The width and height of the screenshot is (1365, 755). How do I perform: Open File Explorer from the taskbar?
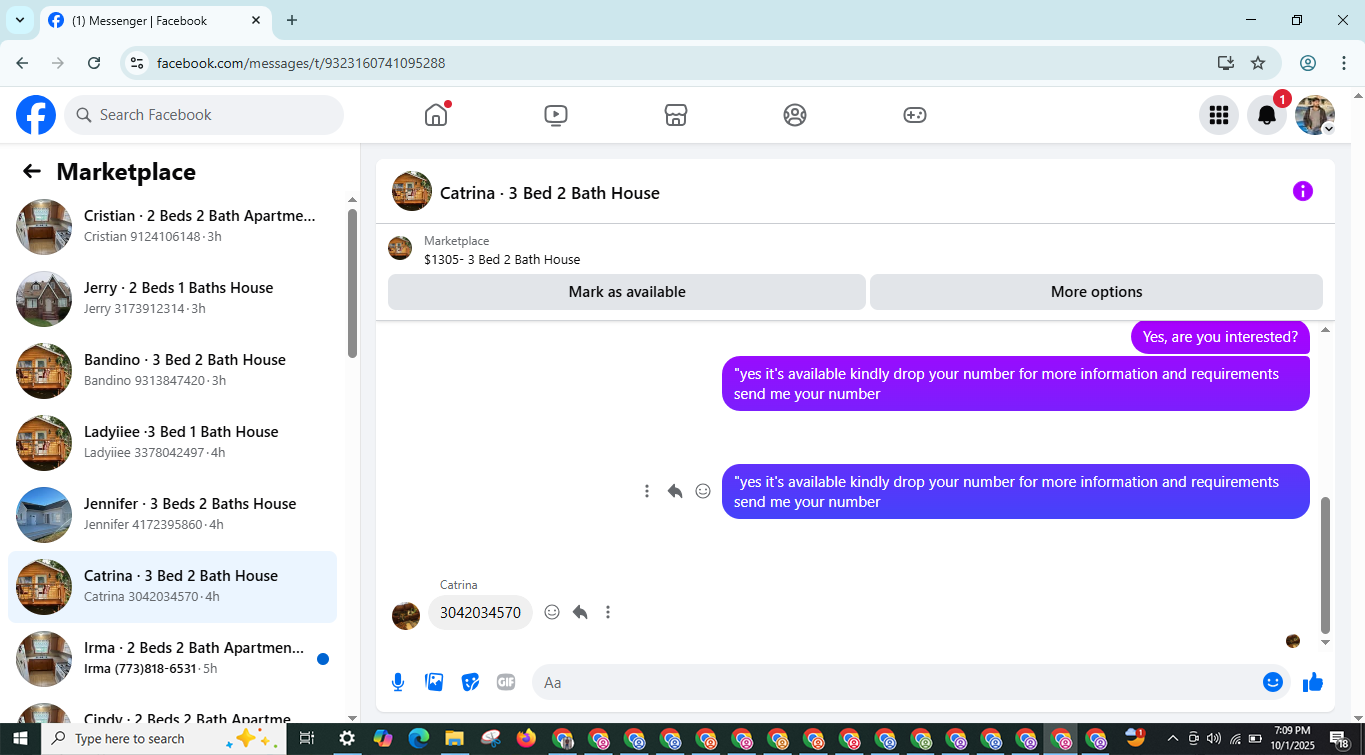click(455, 739)
